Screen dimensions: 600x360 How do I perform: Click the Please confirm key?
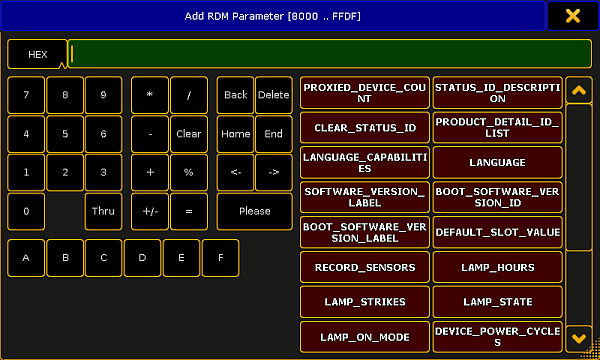coord(254,211)
